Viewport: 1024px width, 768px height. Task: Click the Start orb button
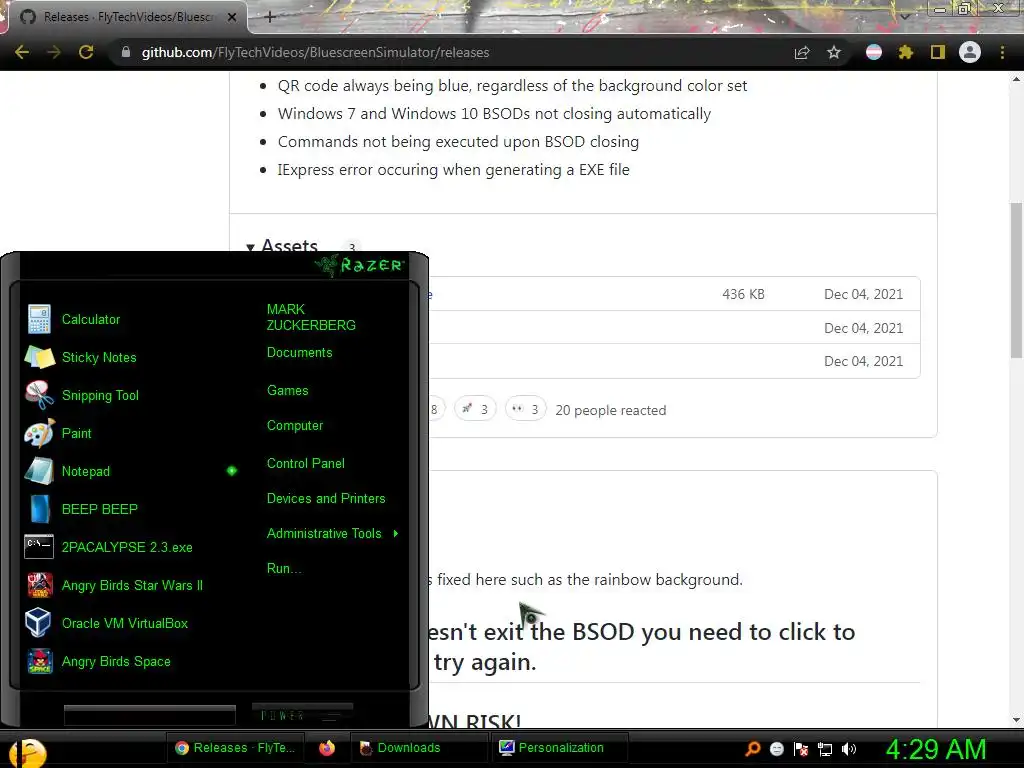[x=27, y=752]
